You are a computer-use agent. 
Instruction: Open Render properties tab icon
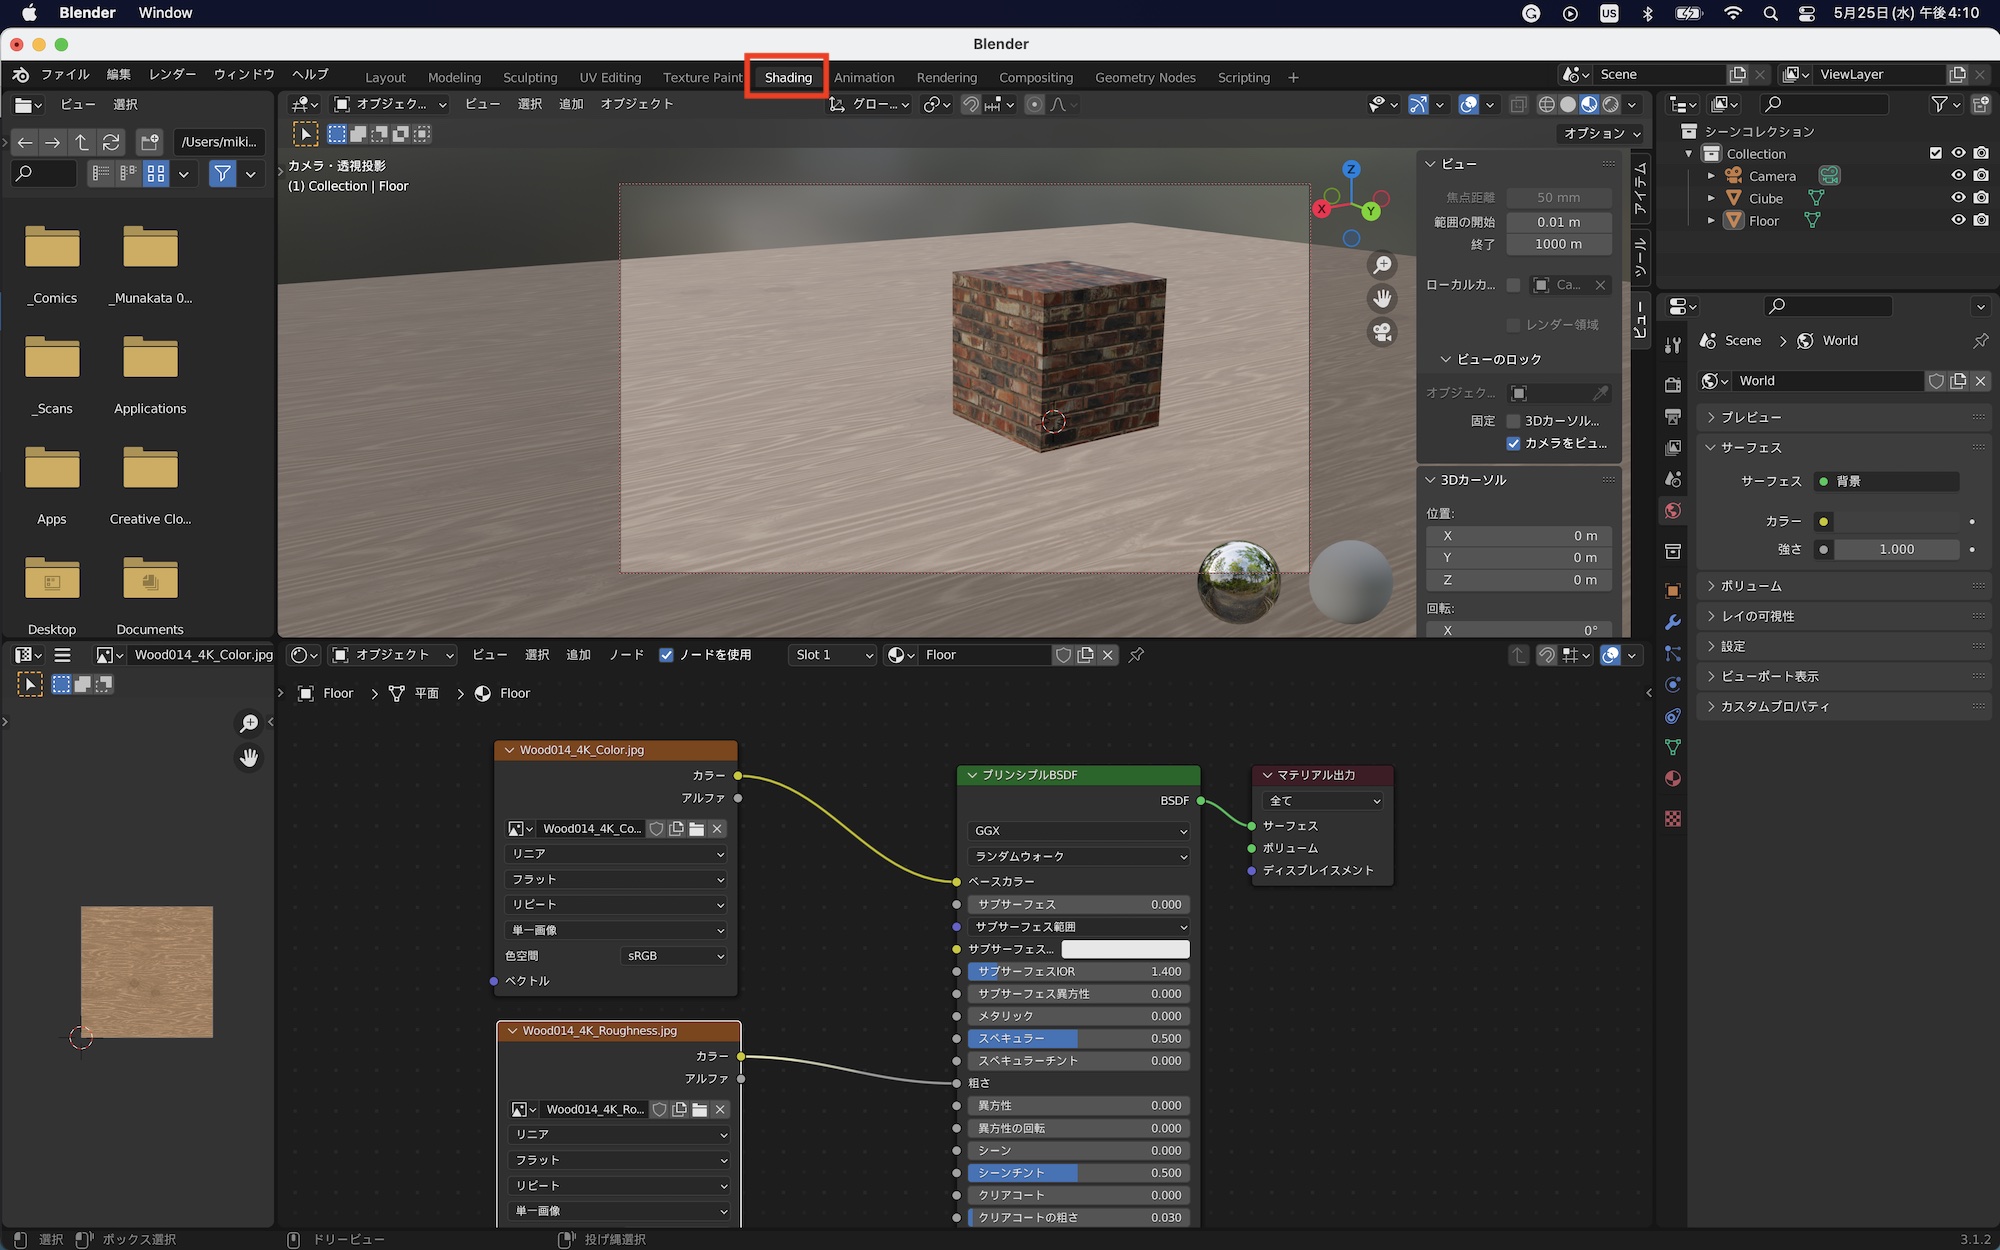tap(1673, 385)
